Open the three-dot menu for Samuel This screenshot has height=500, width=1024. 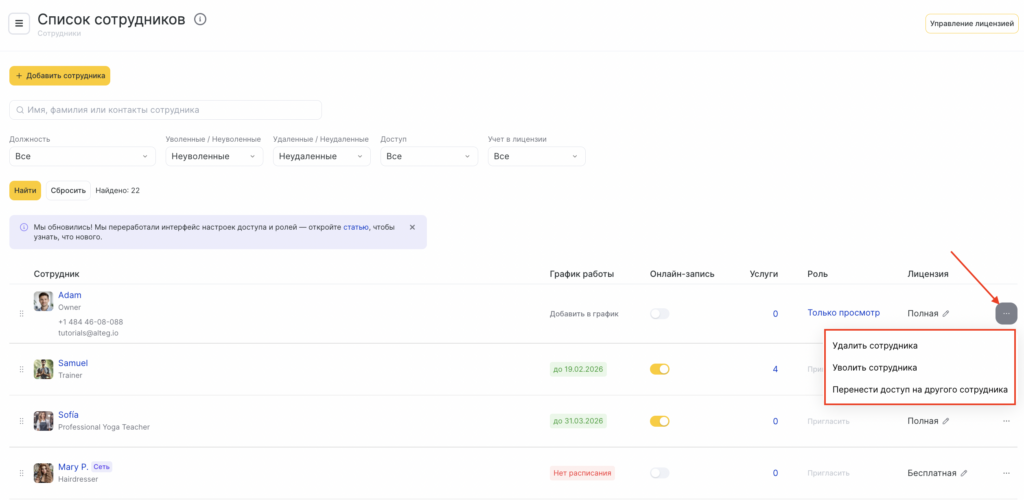point(1006,369)
